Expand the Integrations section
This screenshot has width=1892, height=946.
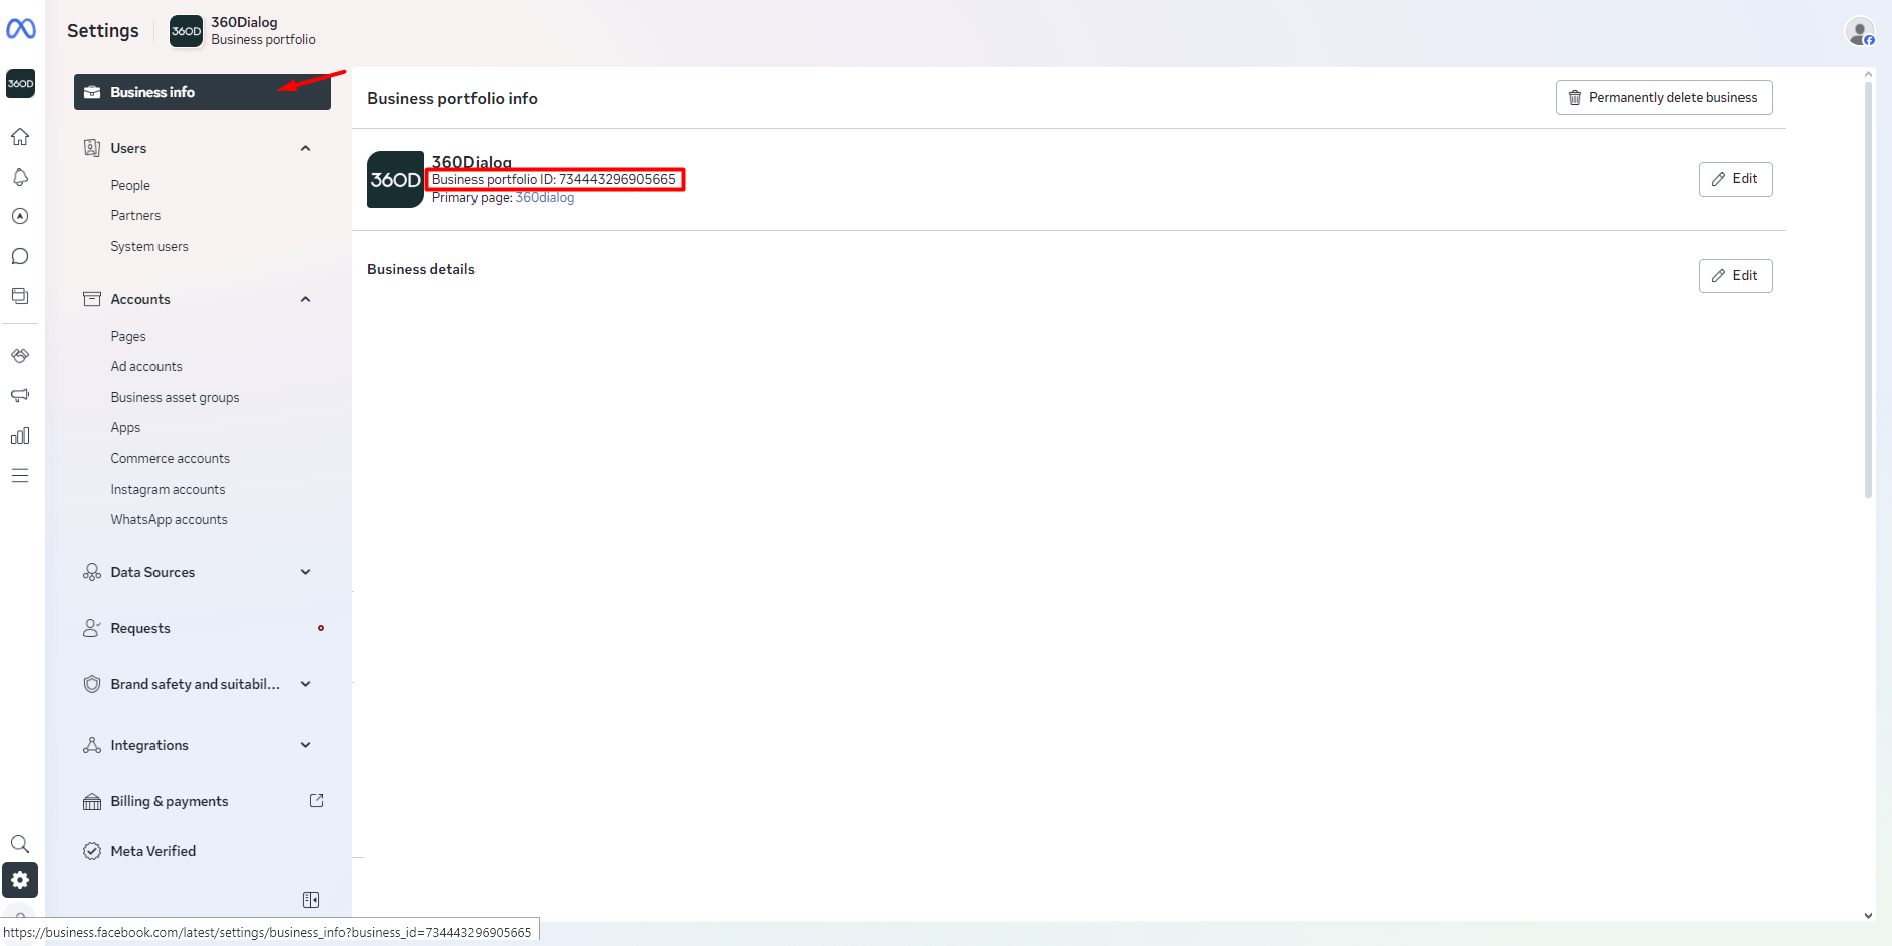tap(305, 745)
